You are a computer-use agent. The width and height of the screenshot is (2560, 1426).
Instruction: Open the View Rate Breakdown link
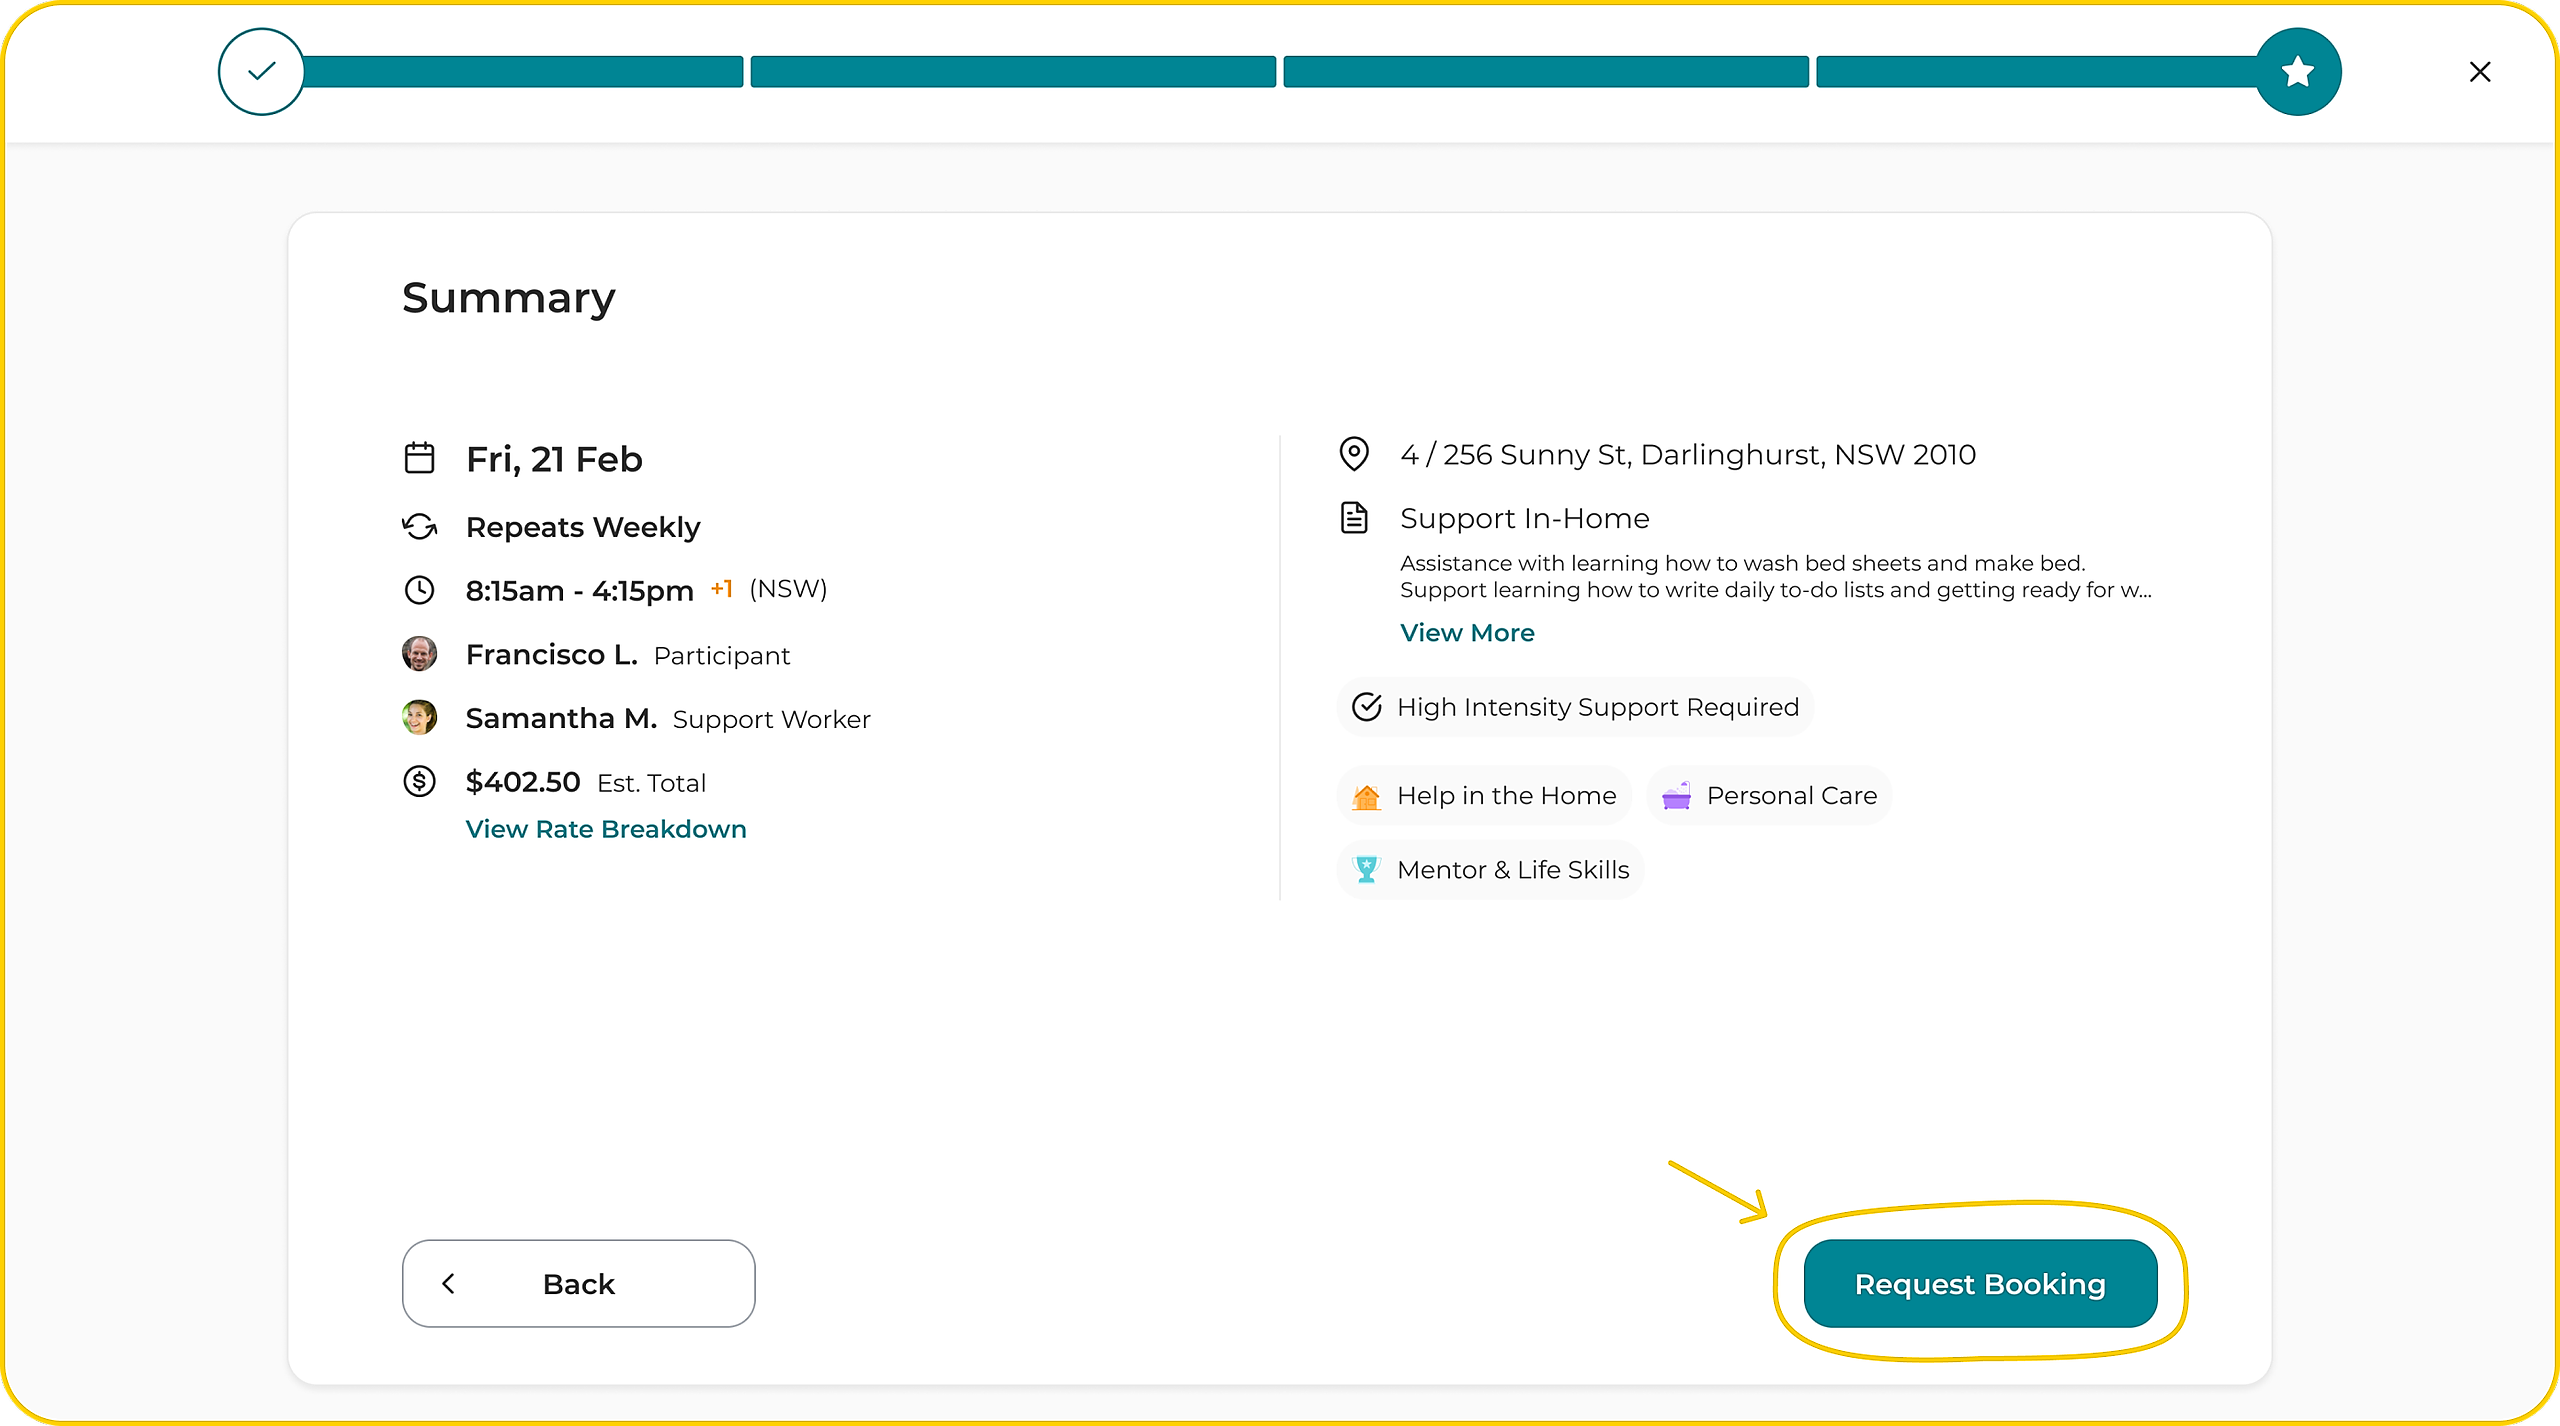(x=605, y=829)
